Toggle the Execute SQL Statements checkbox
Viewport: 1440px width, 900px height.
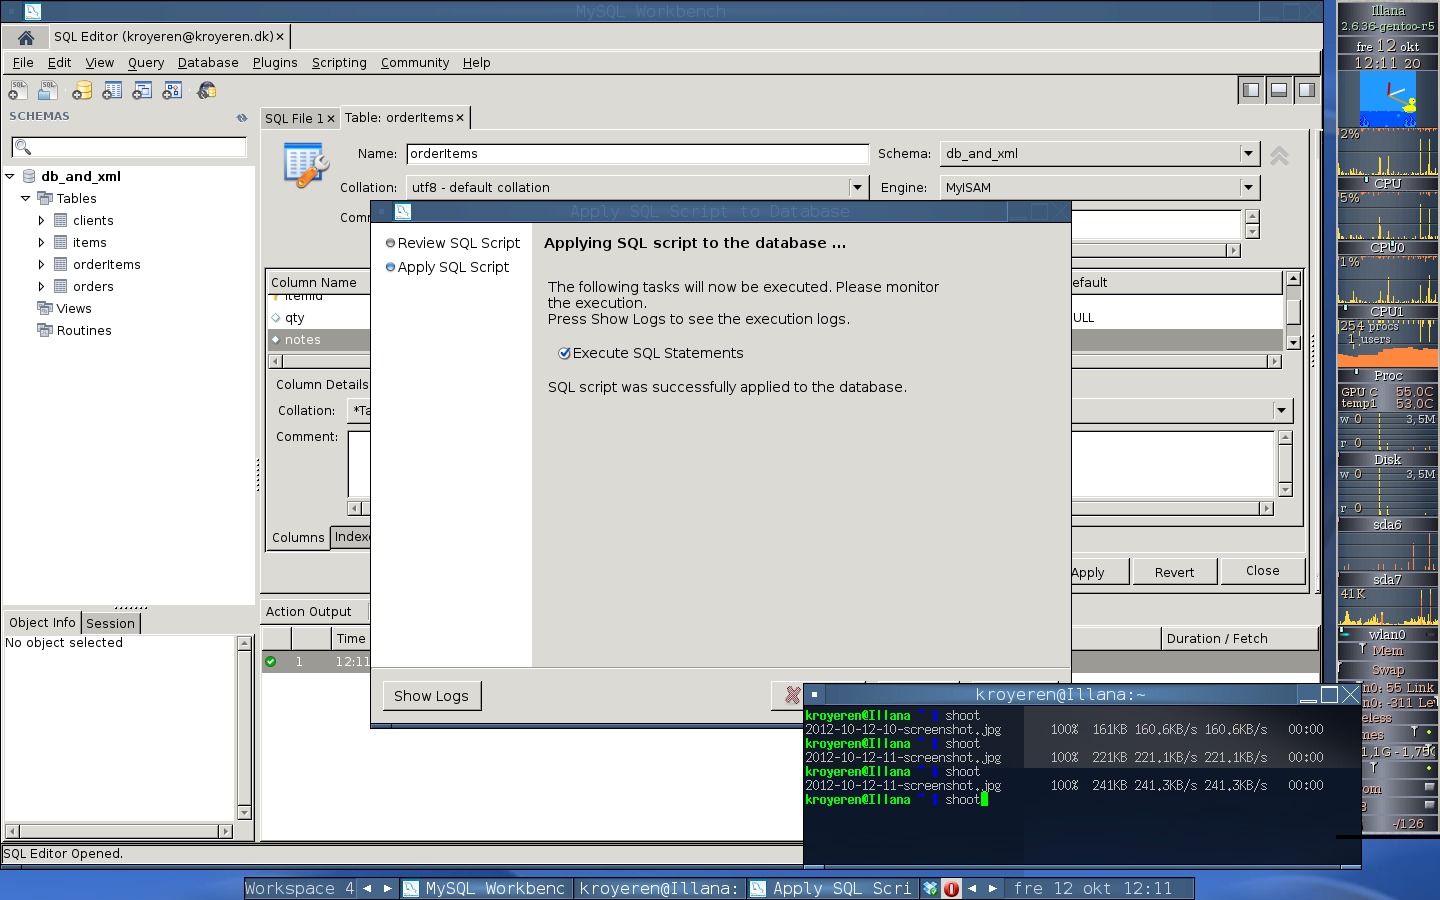[x=564, y=353]
